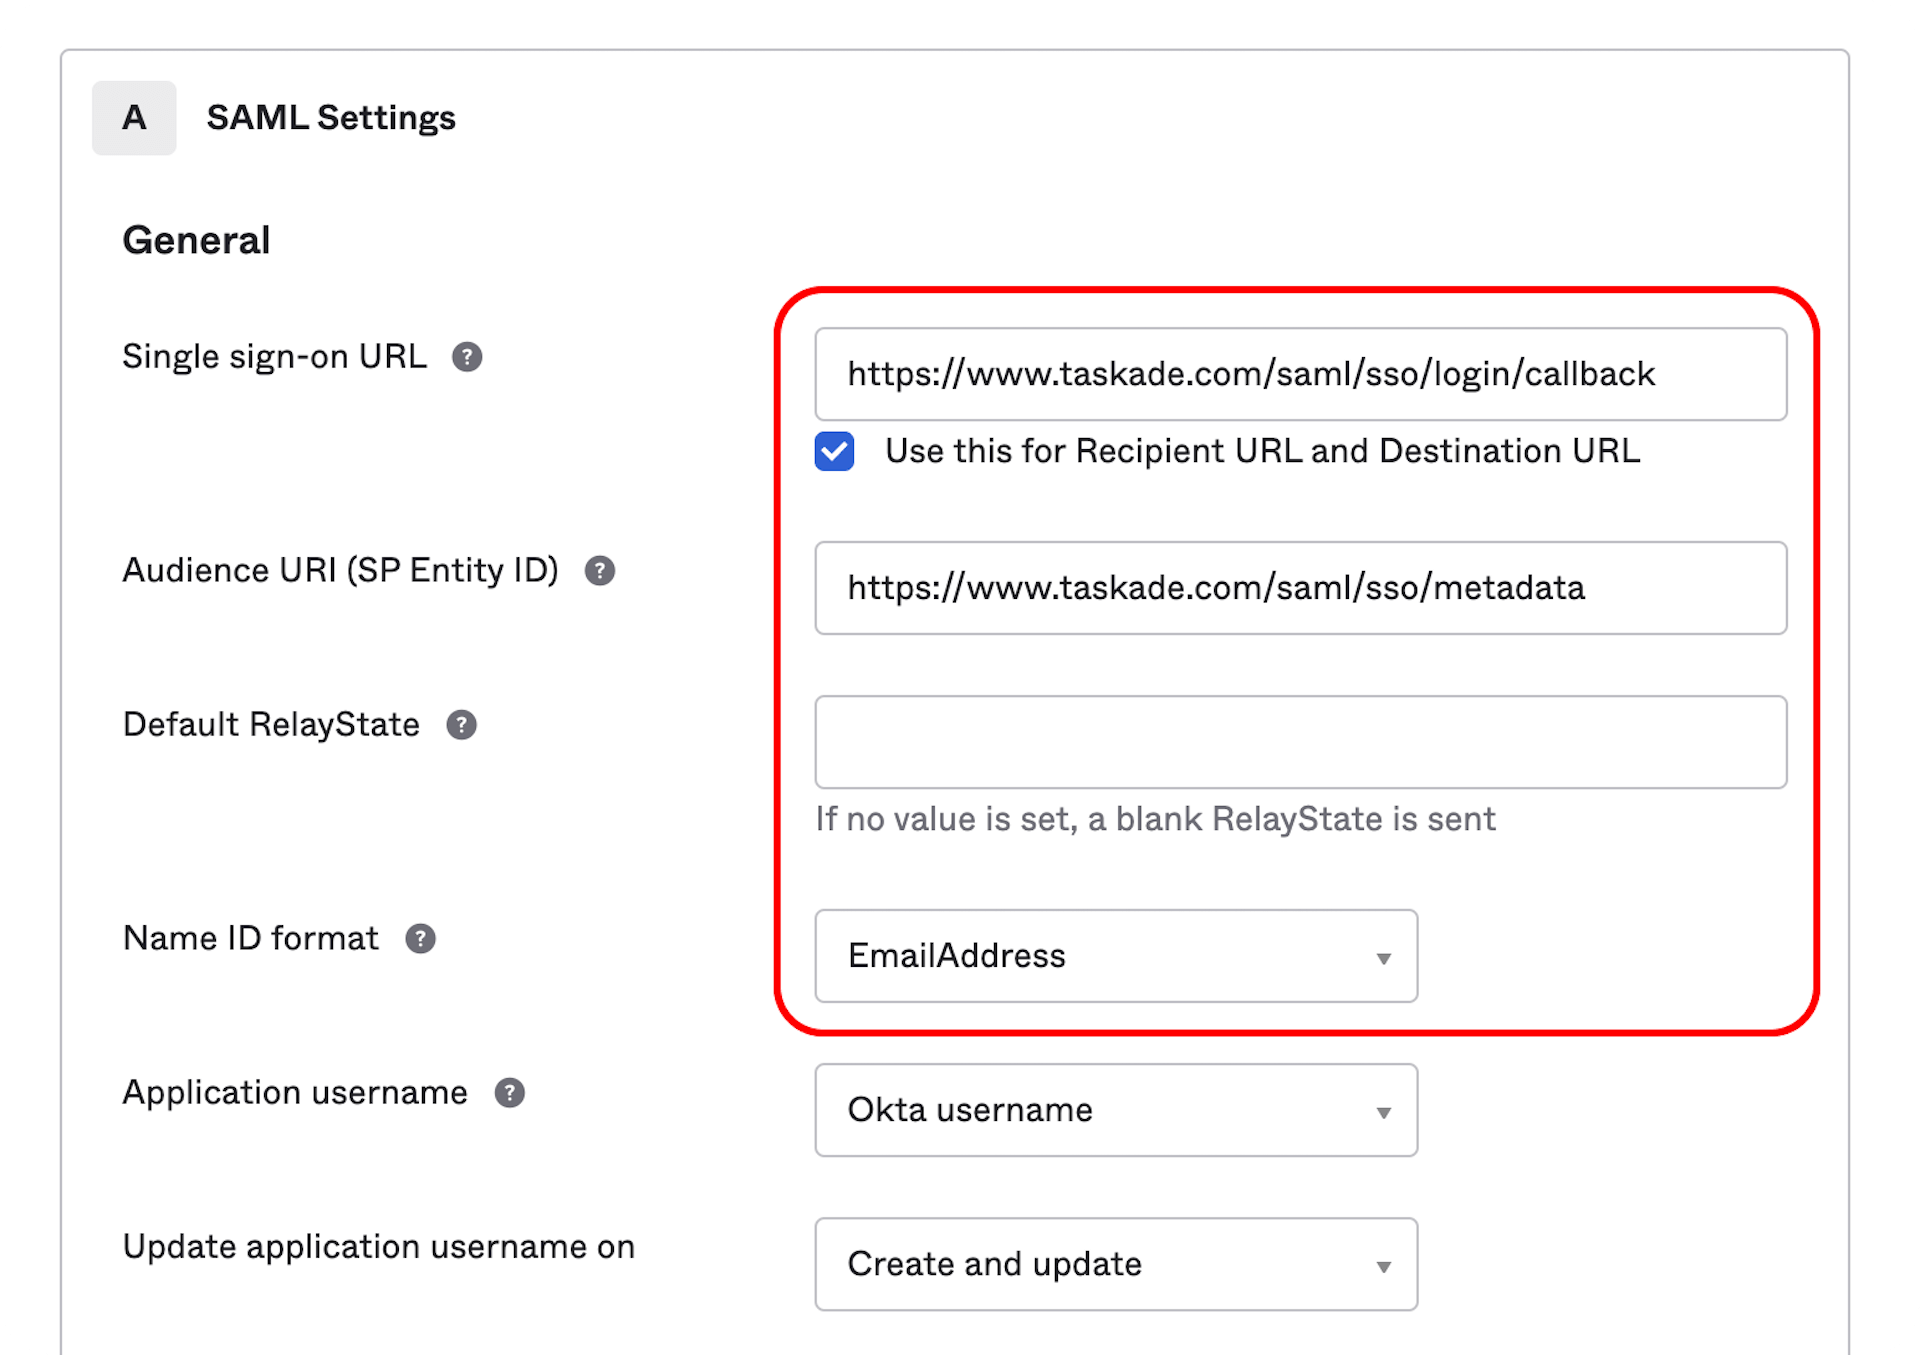Viewport: 1920px width, 1355px height.
Task: Uncheck Use this for Recipient URL checkbox
Action: pos(834,452)
